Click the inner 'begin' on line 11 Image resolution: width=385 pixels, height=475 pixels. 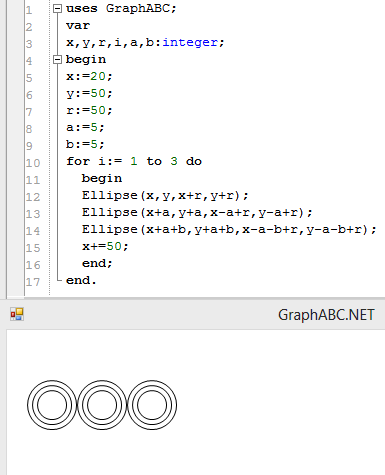point(102,179)
